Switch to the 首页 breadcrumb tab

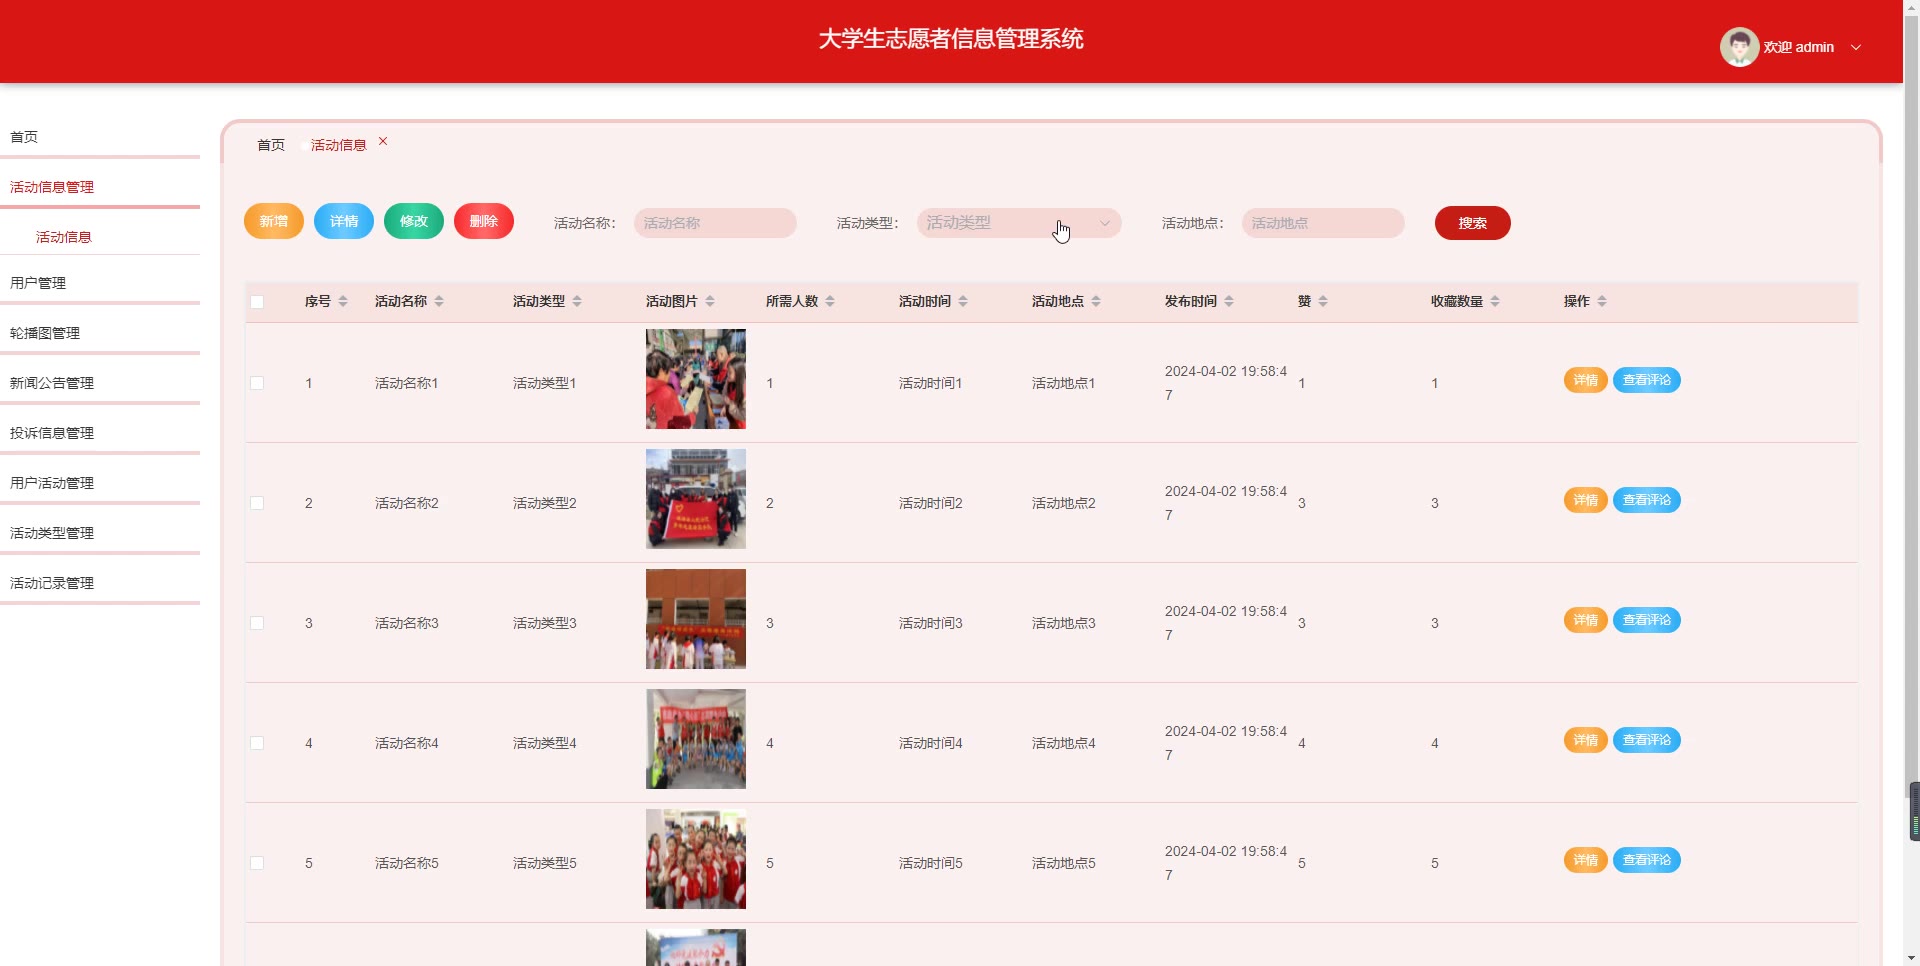pyautogui.click(x=271, y=145)
